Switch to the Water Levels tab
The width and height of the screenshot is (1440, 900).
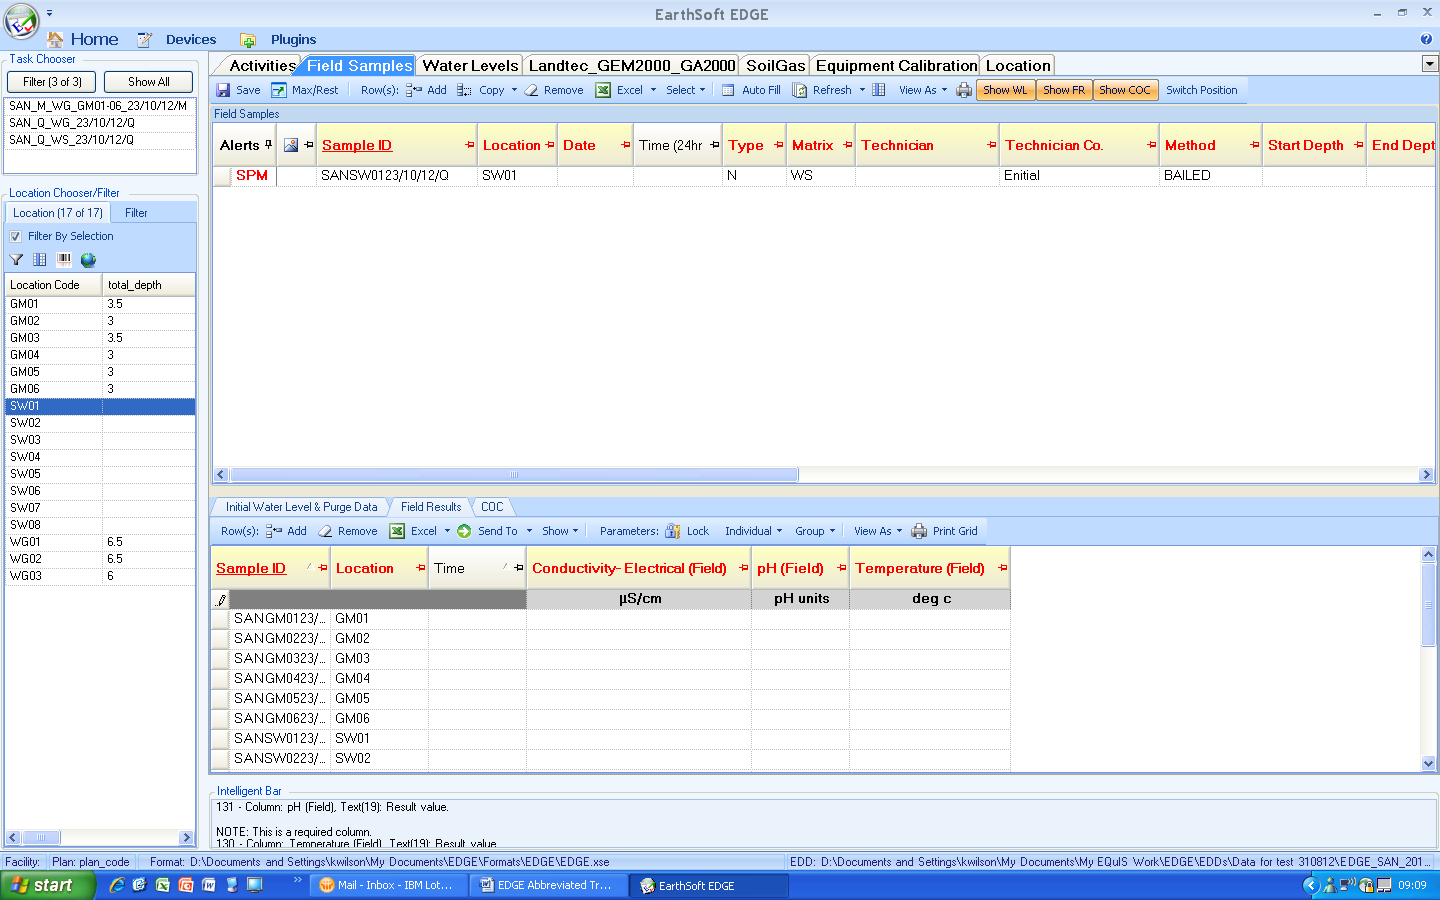[x=470, y=66]
